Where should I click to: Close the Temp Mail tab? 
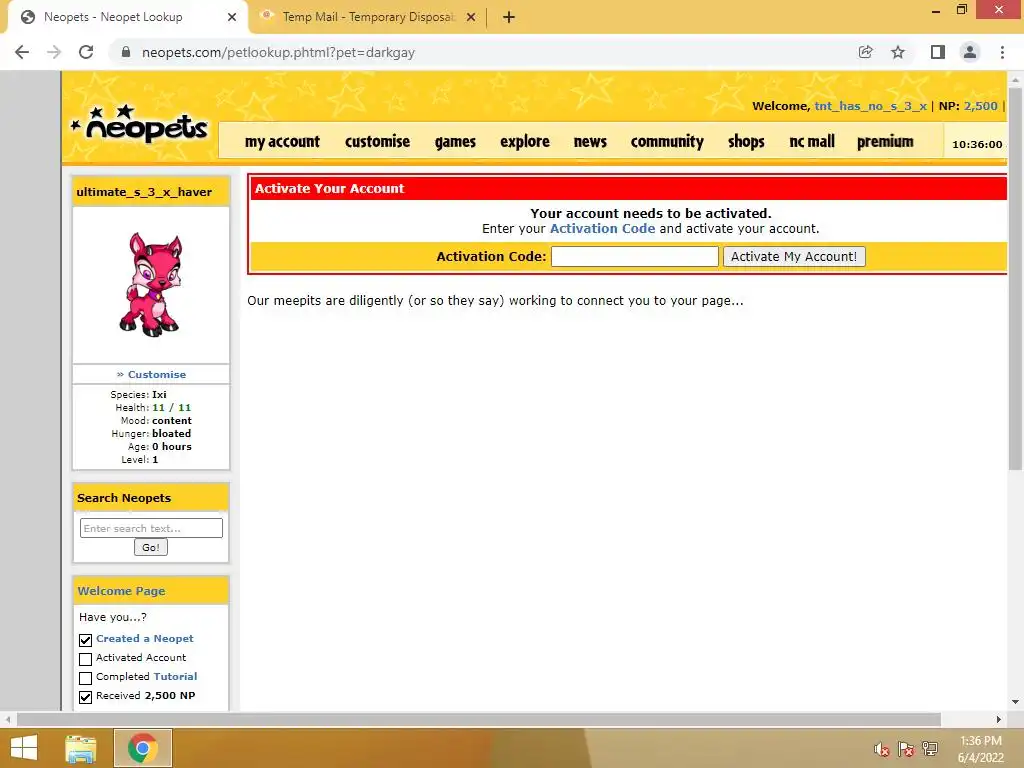(471, 17)
